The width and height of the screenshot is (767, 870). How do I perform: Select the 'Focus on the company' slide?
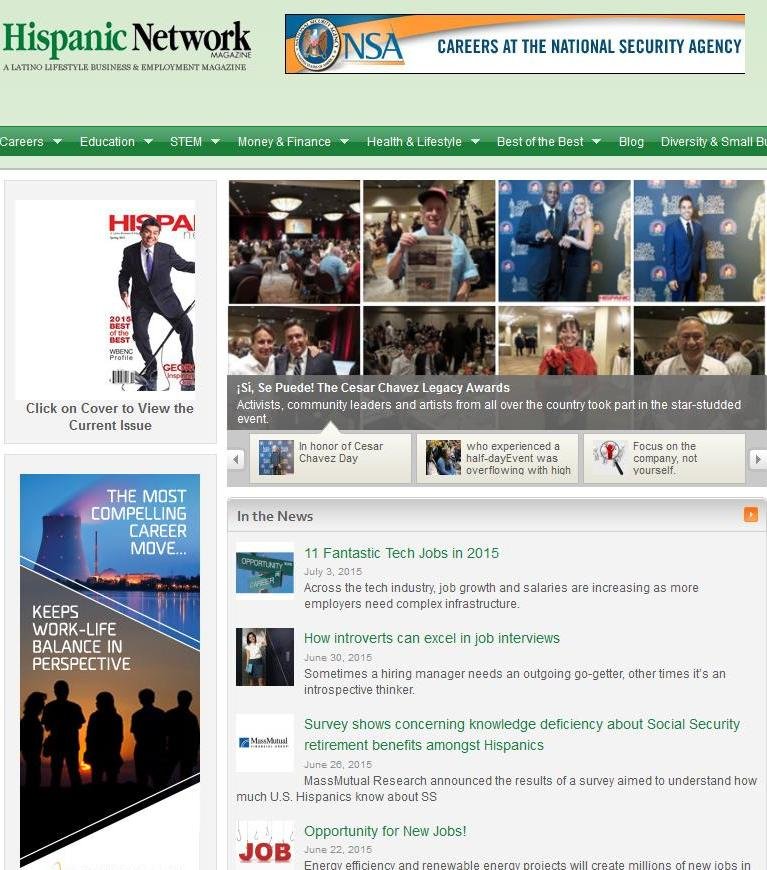[x=664, y=458]
